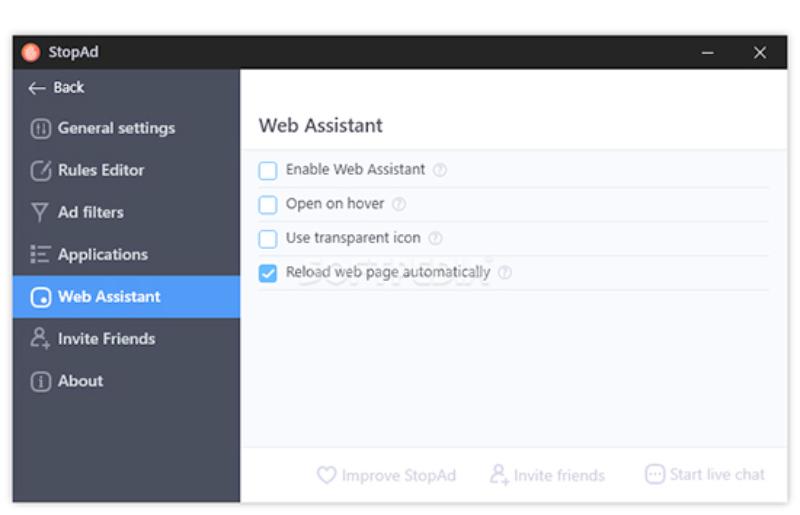The width and height of the screenshot is (800, 515).
Task: Click the Rules Editor pencil icon
Action: pos(41,171)
